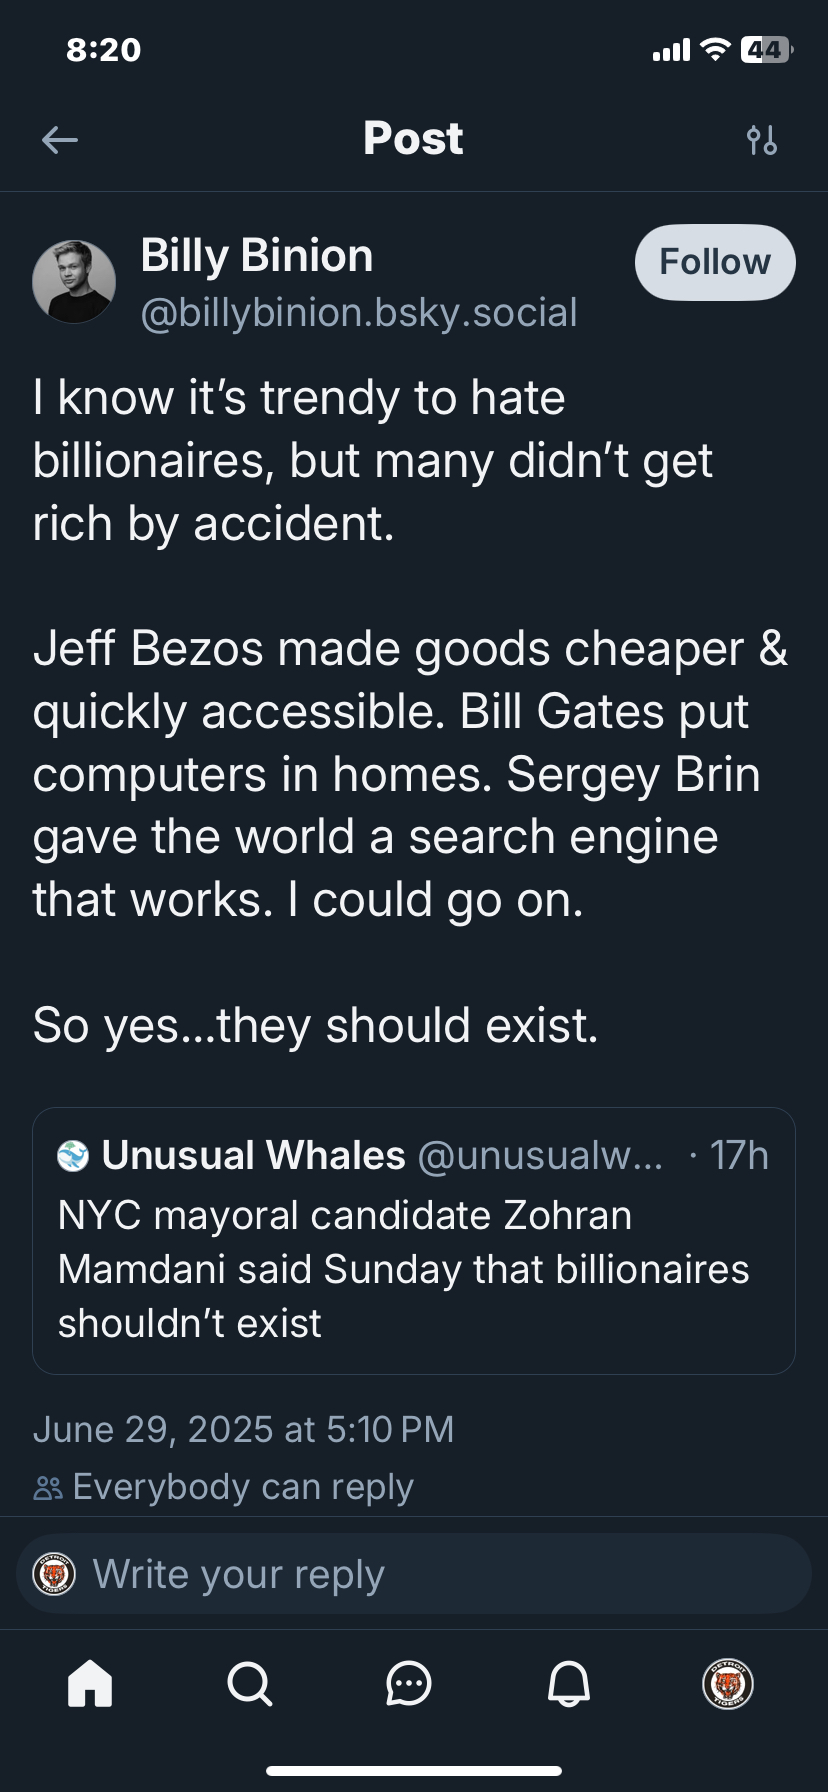Viewport: 828px width, 1792px height.
Task: Tap tiger avatar in reply box
Action: click(54, 1574)
